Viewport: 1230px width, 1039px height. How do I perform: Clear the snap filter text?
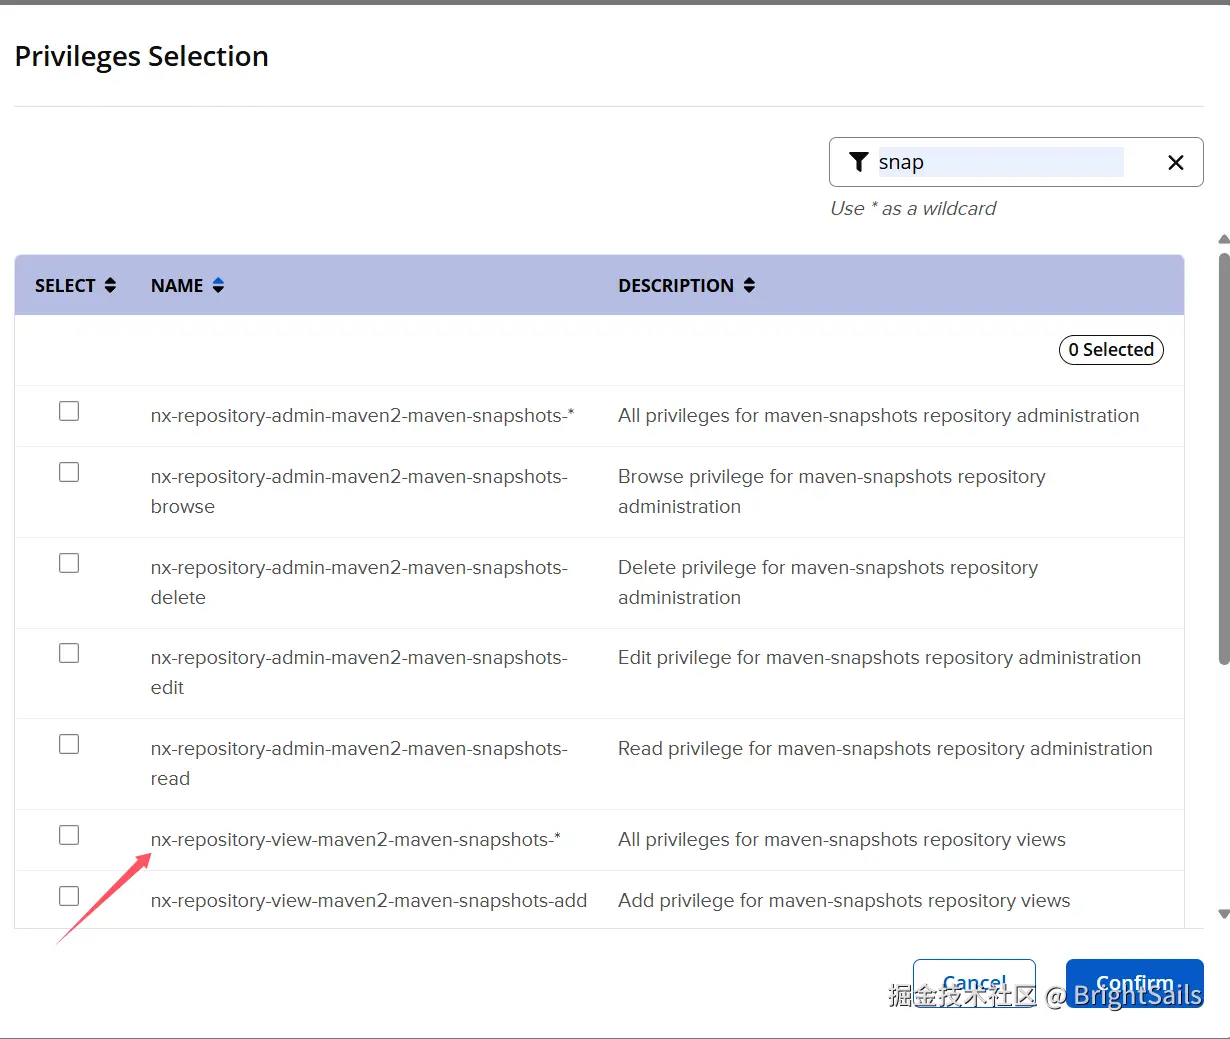[1176, 163]
